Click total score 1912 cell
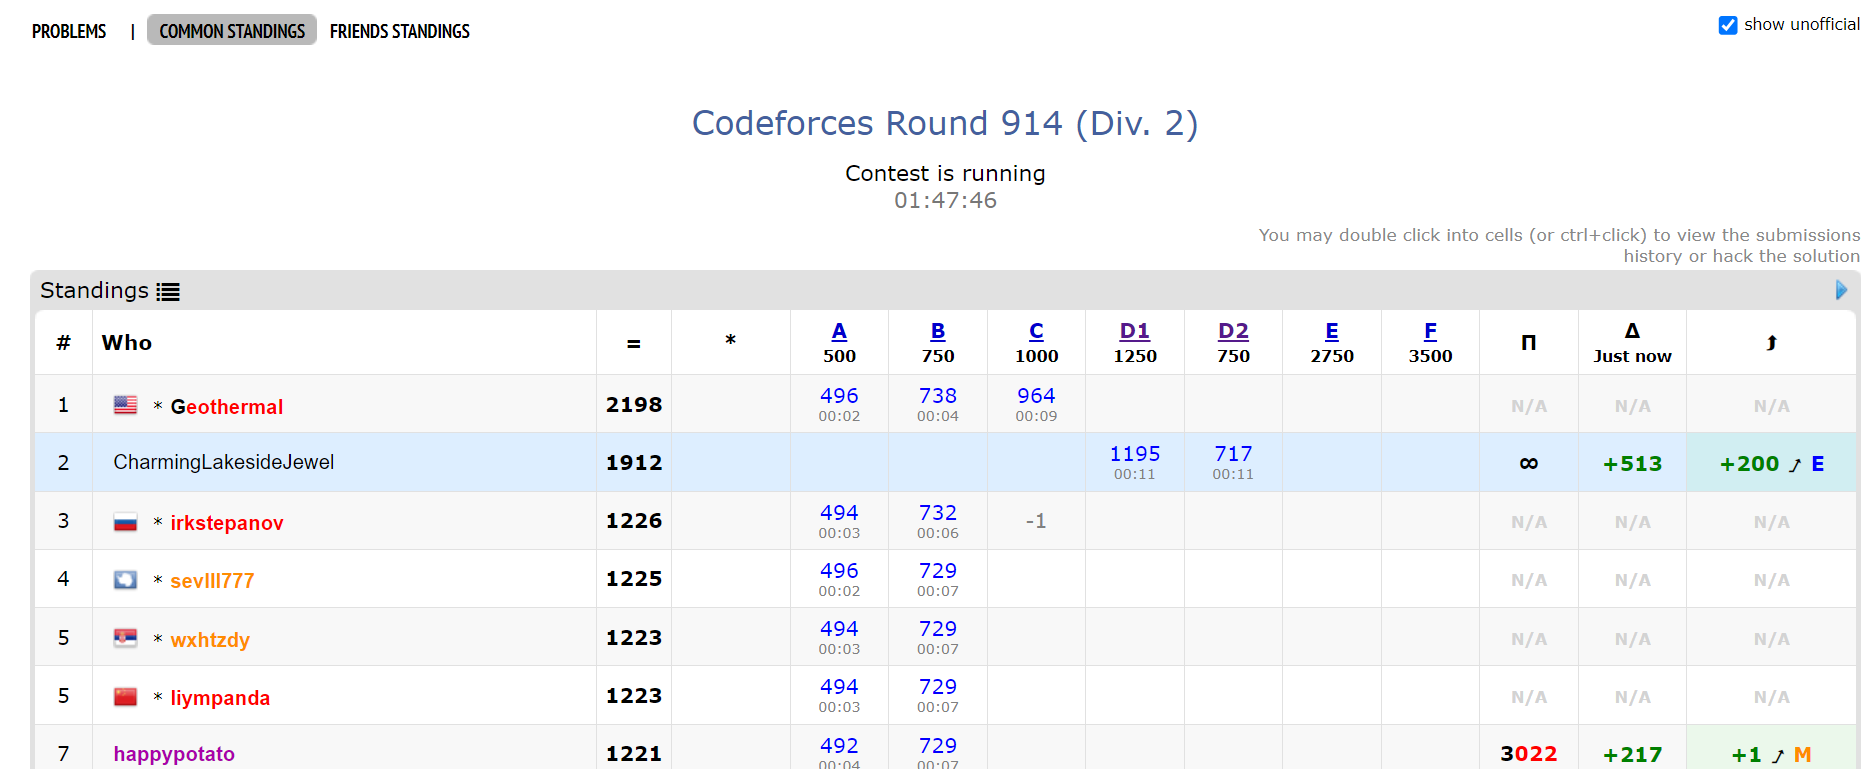Viewport: 1867px width, 769px height. (634, 463)
